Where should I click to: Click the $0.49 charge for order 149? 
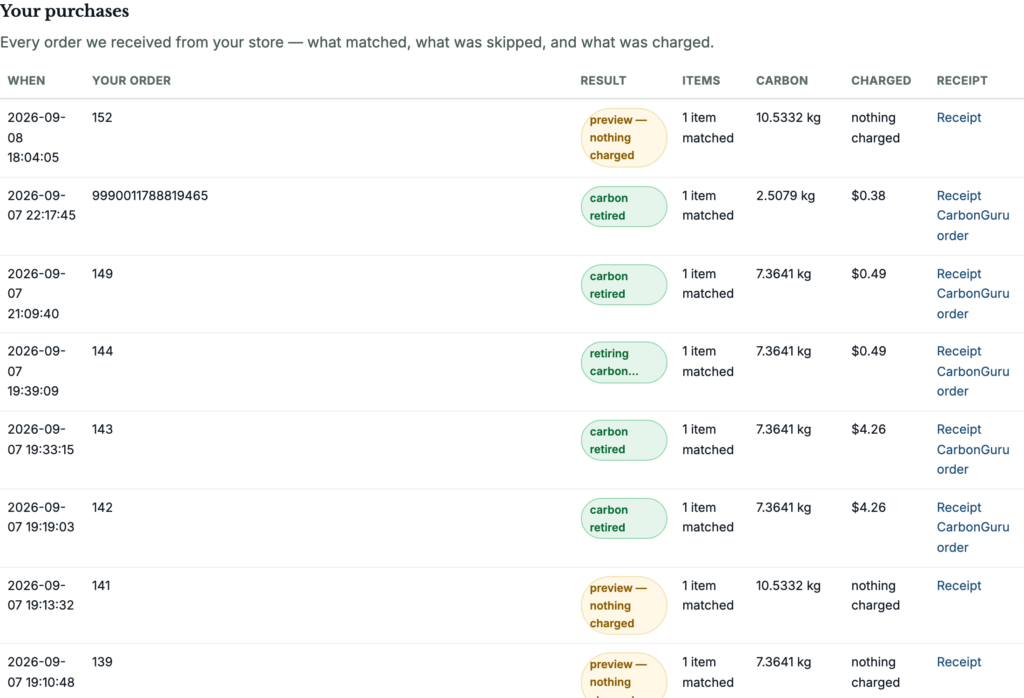869,274
